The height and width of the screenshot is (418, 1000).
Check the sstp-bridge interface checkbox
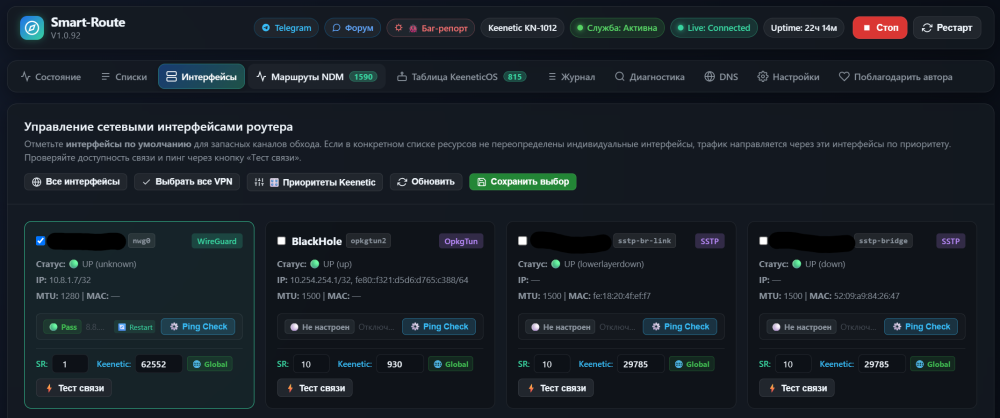click(x=764, y=241)
